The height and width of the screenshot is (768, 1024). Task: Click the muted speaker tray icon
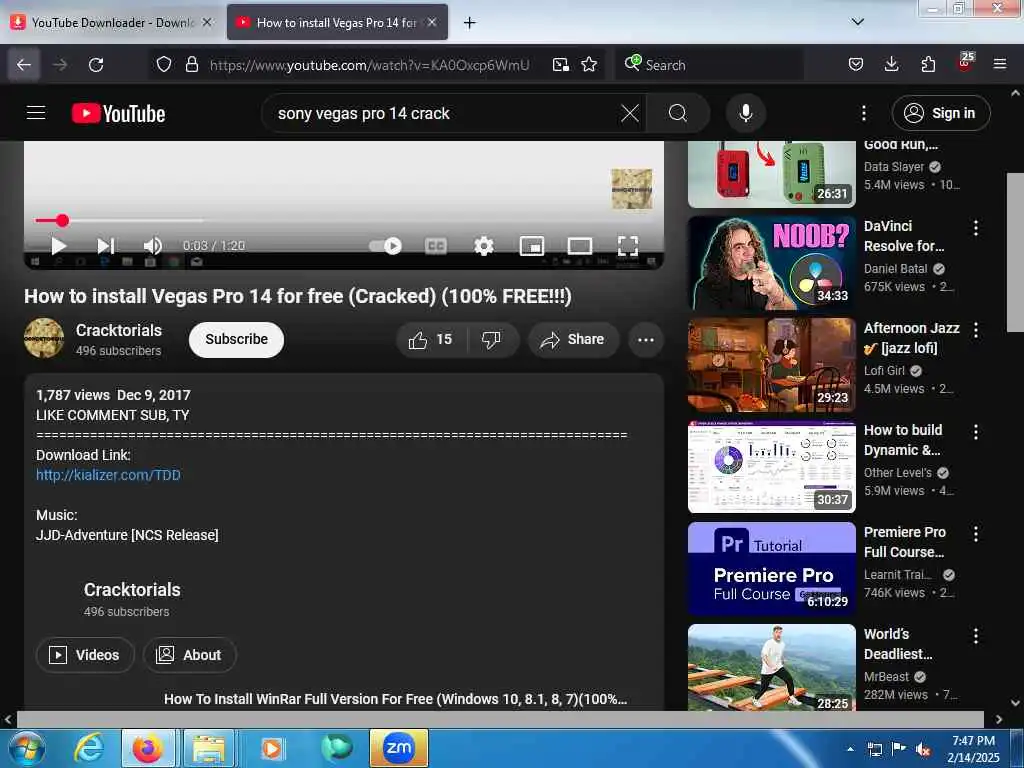(923, 749)
